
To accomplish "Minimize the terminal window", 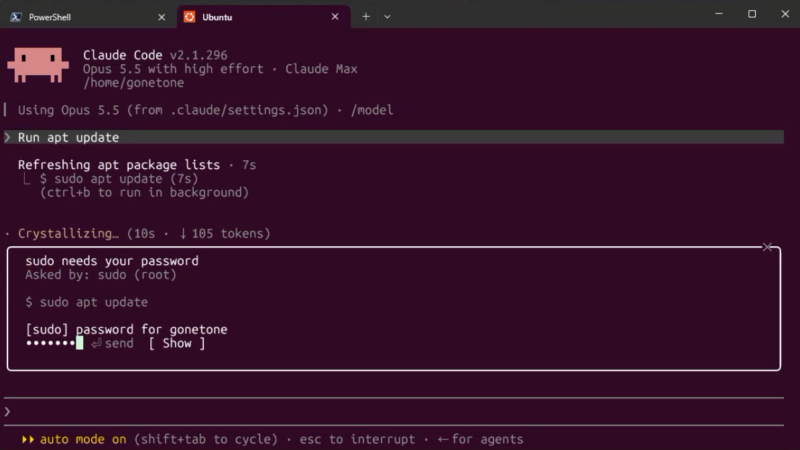I will tap(719, 14).
